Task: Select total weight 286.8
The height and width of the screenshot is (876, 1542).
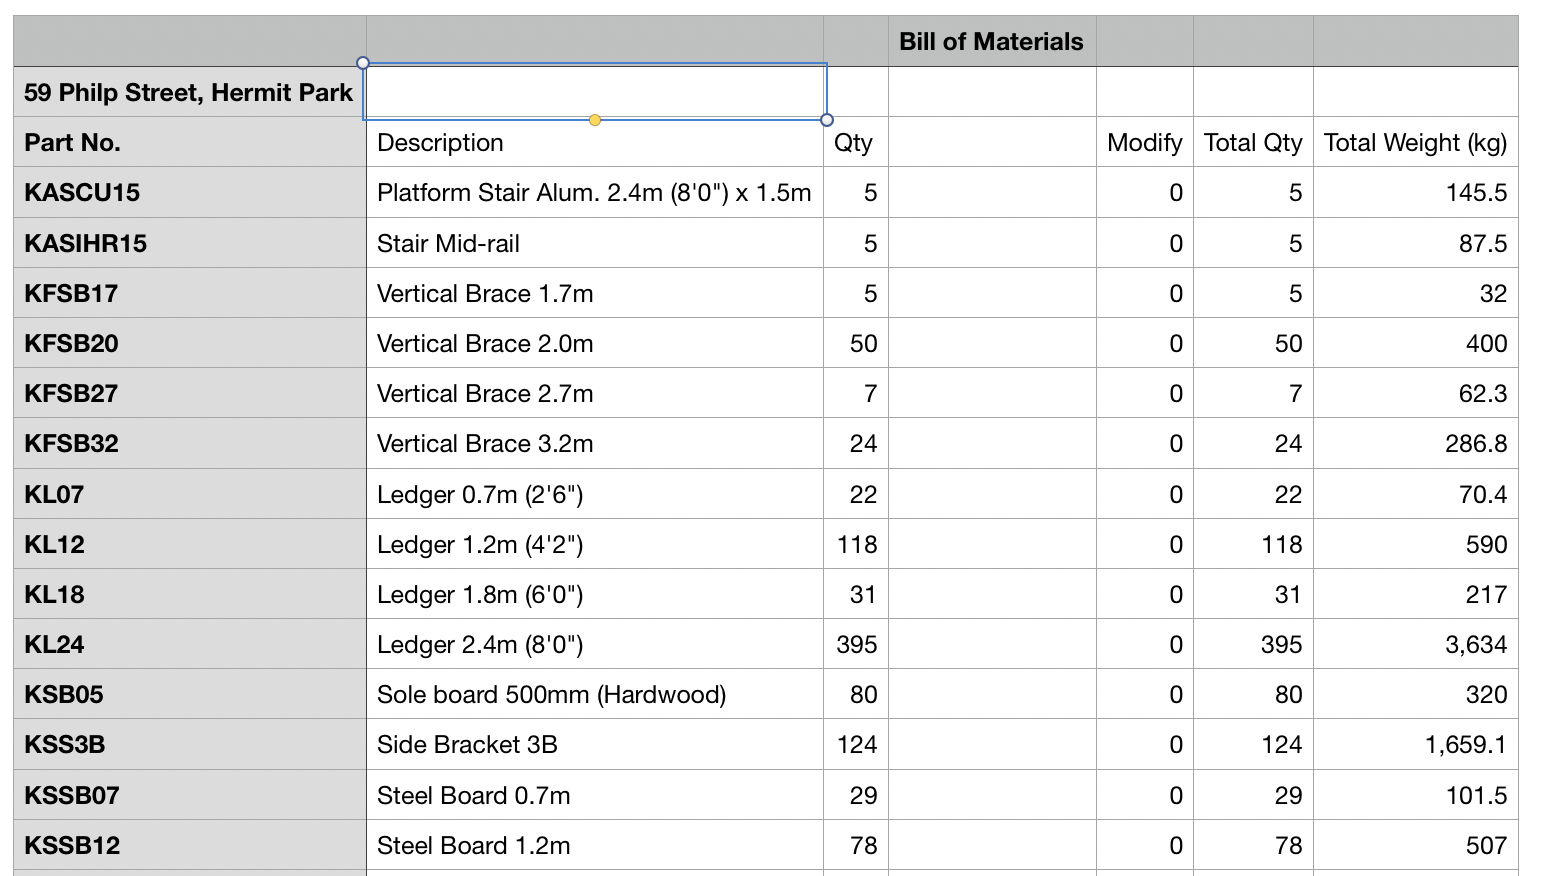Action: coord(1416,443)
